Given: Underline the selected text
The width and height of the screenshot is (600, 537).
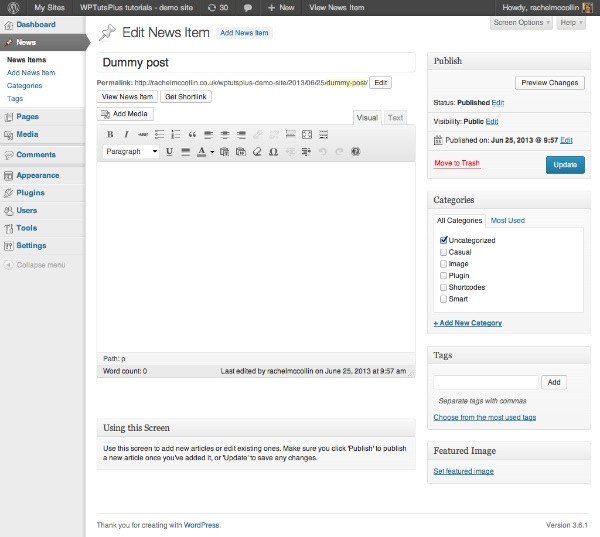Looking at the screenshot, I should tap(169, 152).
